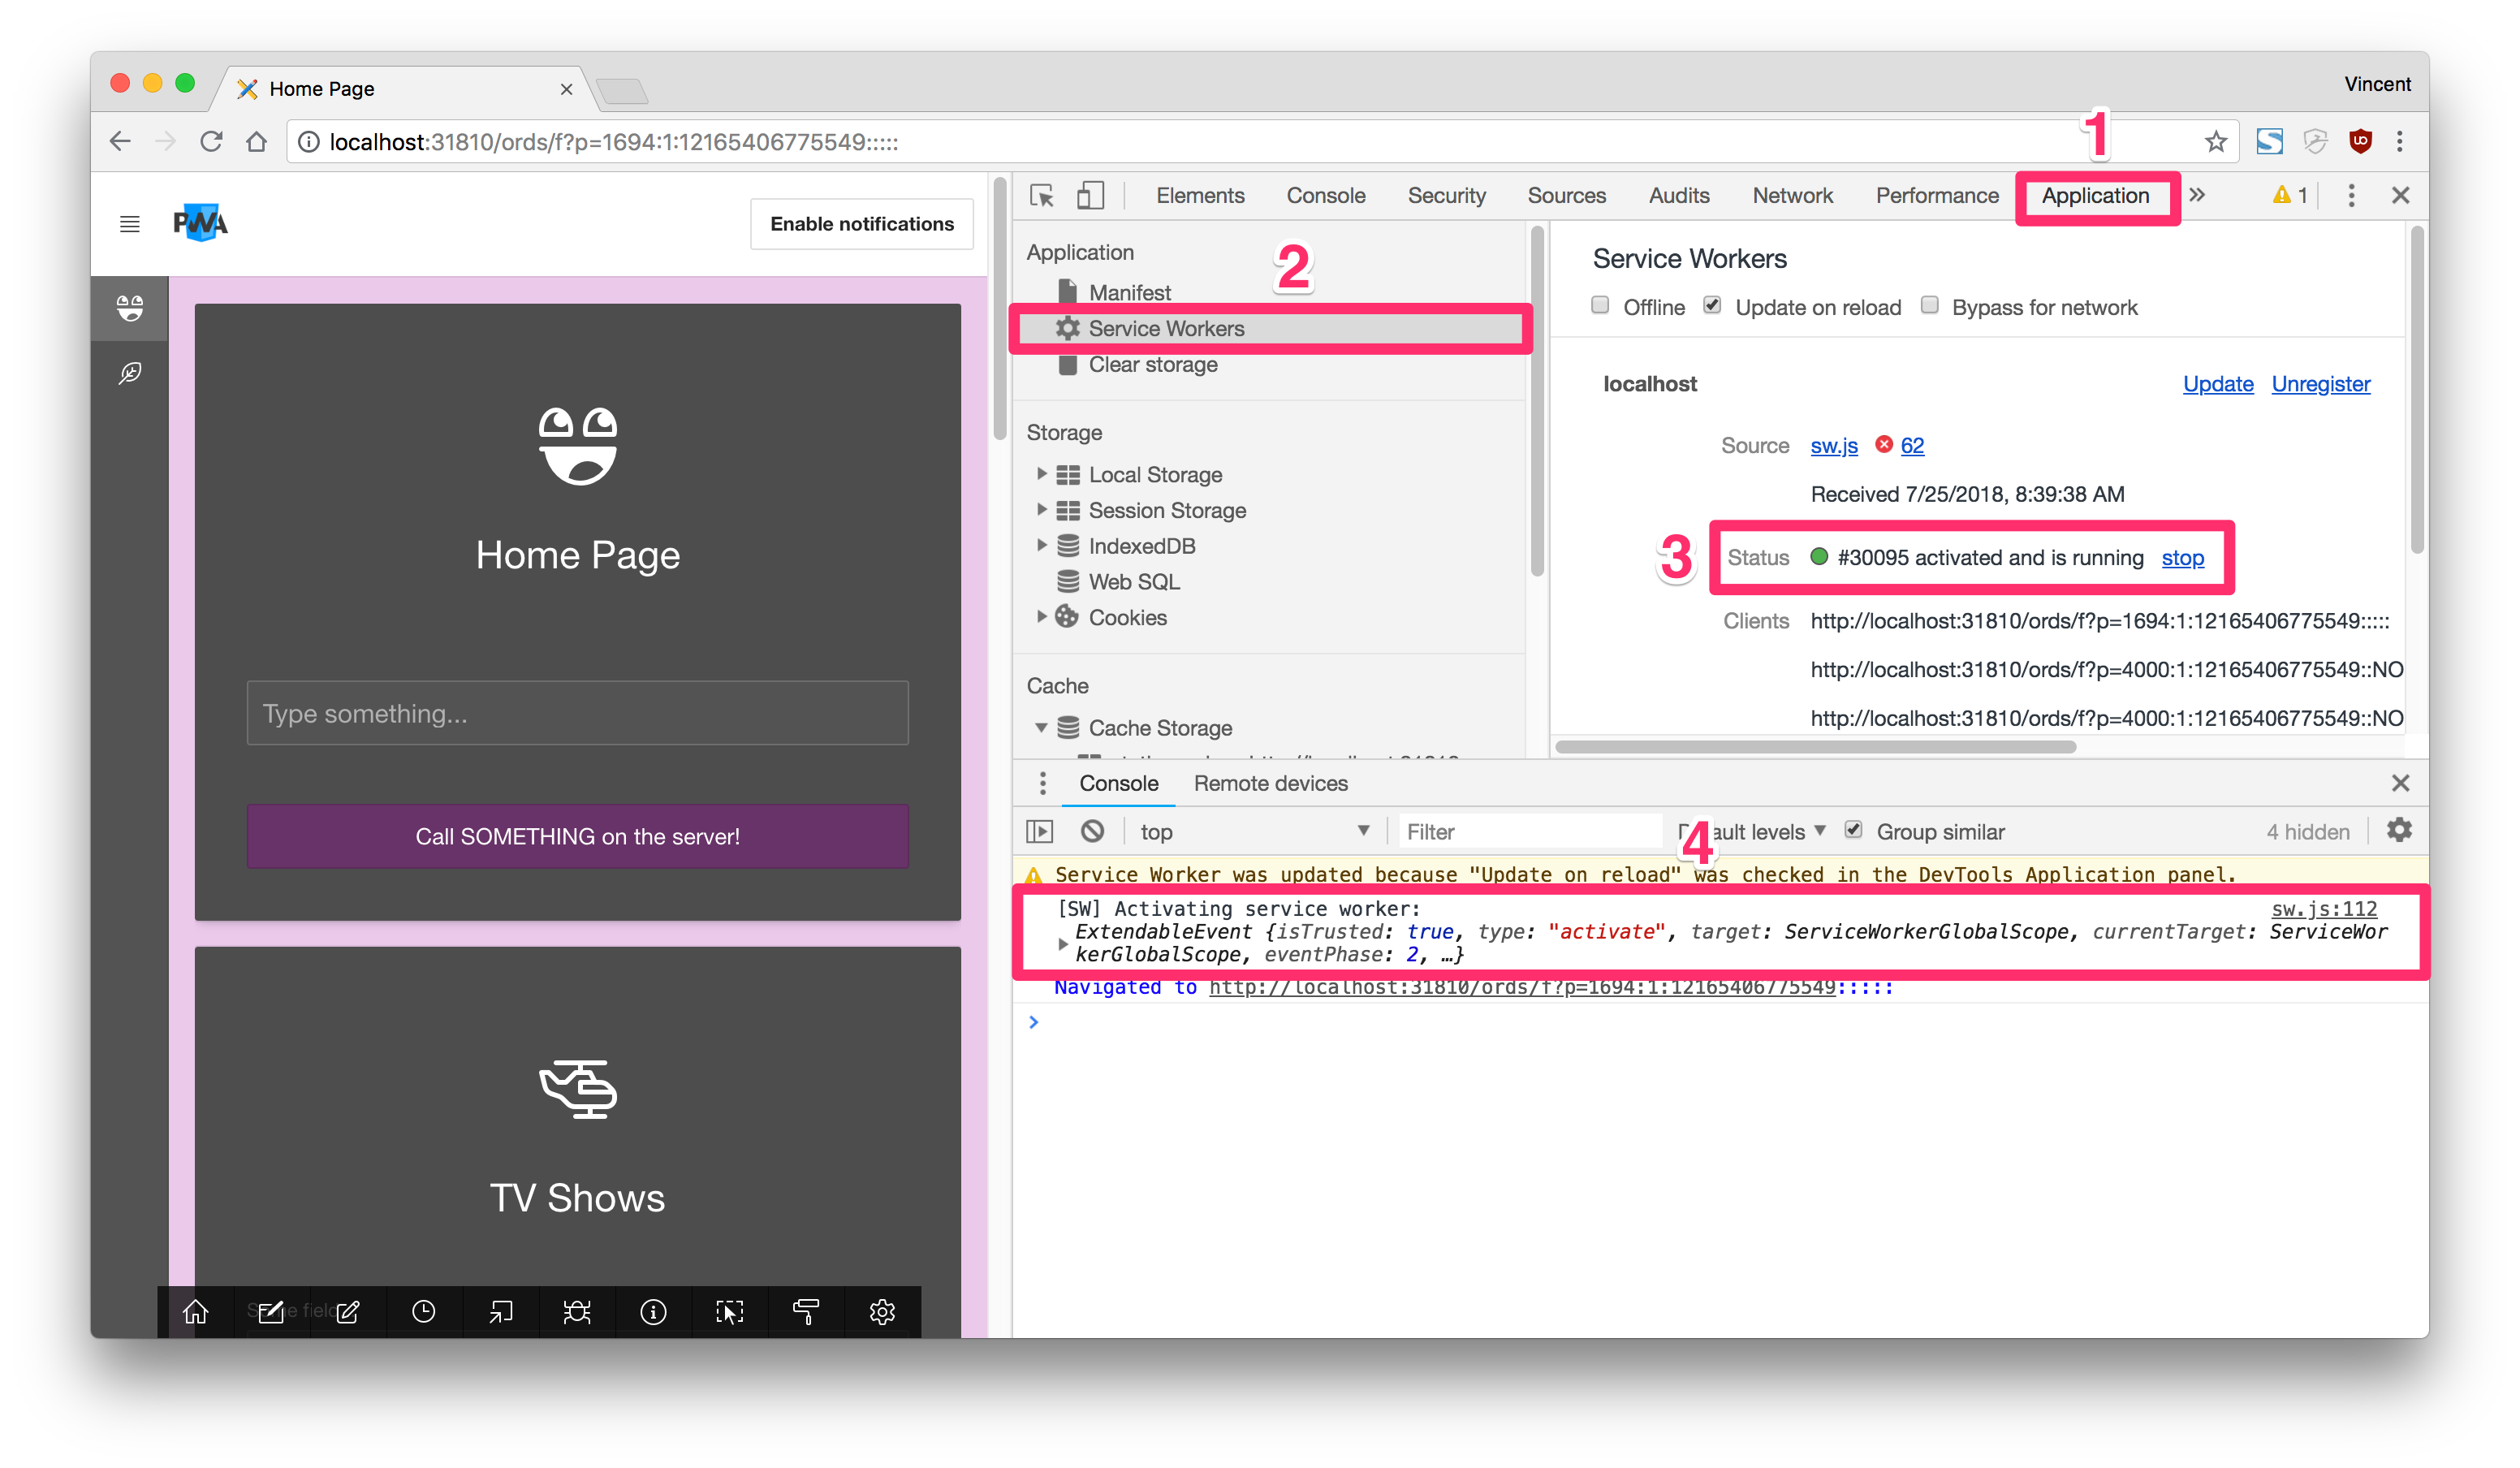
Task: Click the Unregister link
Action: pos(2320,384)
